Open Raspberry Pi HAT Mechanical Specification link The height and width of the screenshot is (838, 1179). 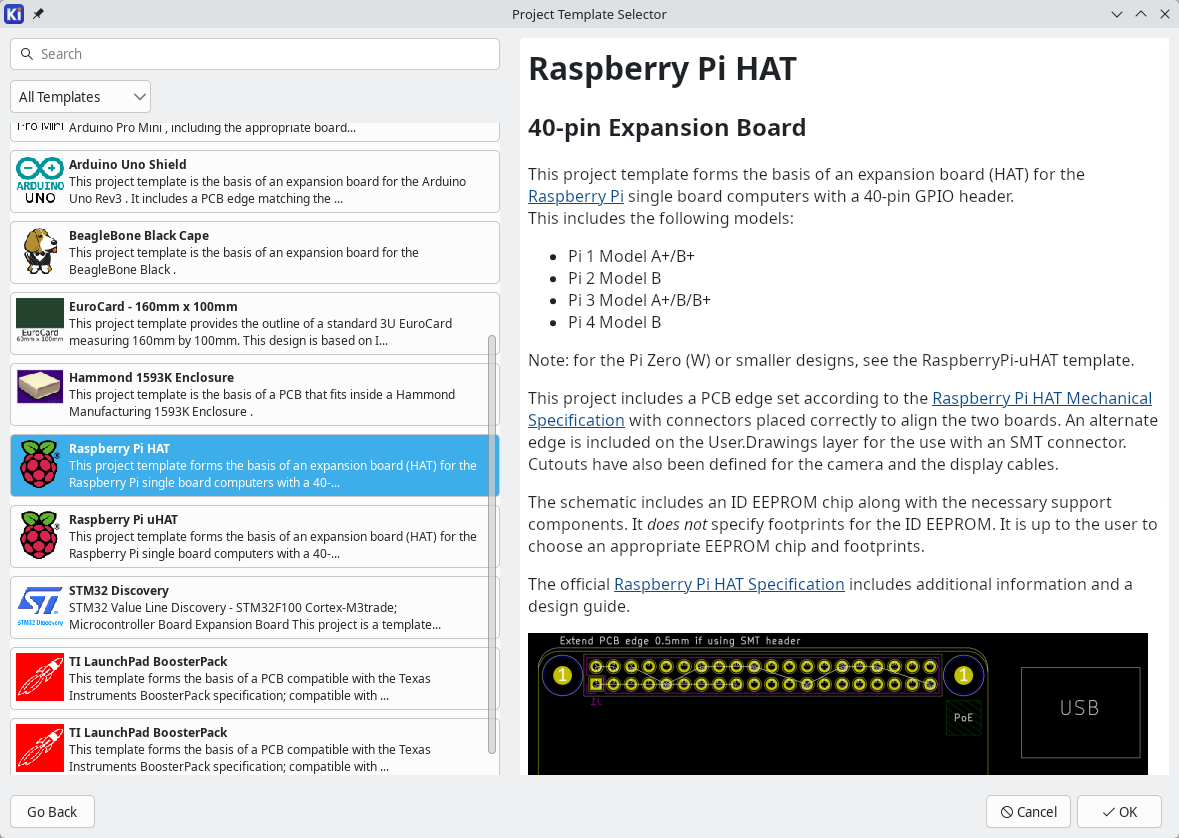(x=1041, y=398)
